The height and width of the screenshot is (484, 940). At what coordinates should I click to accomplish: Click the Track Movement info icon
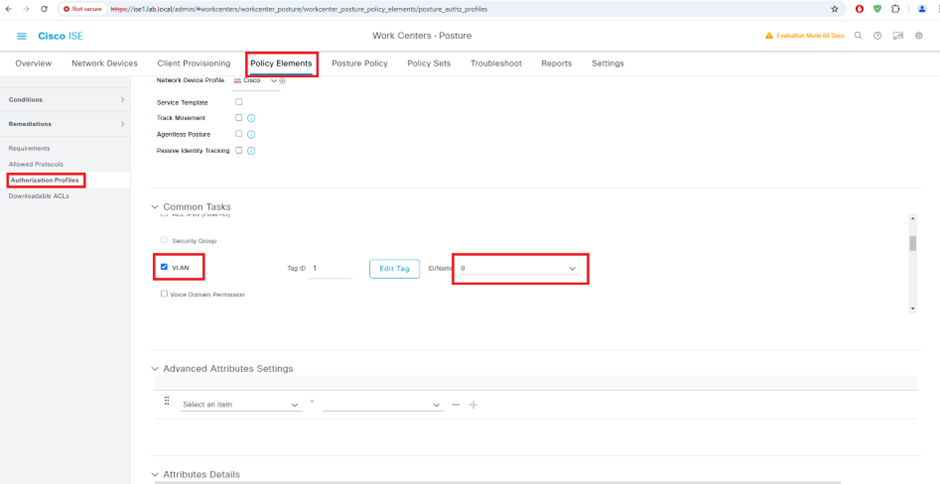coord(251,118)
